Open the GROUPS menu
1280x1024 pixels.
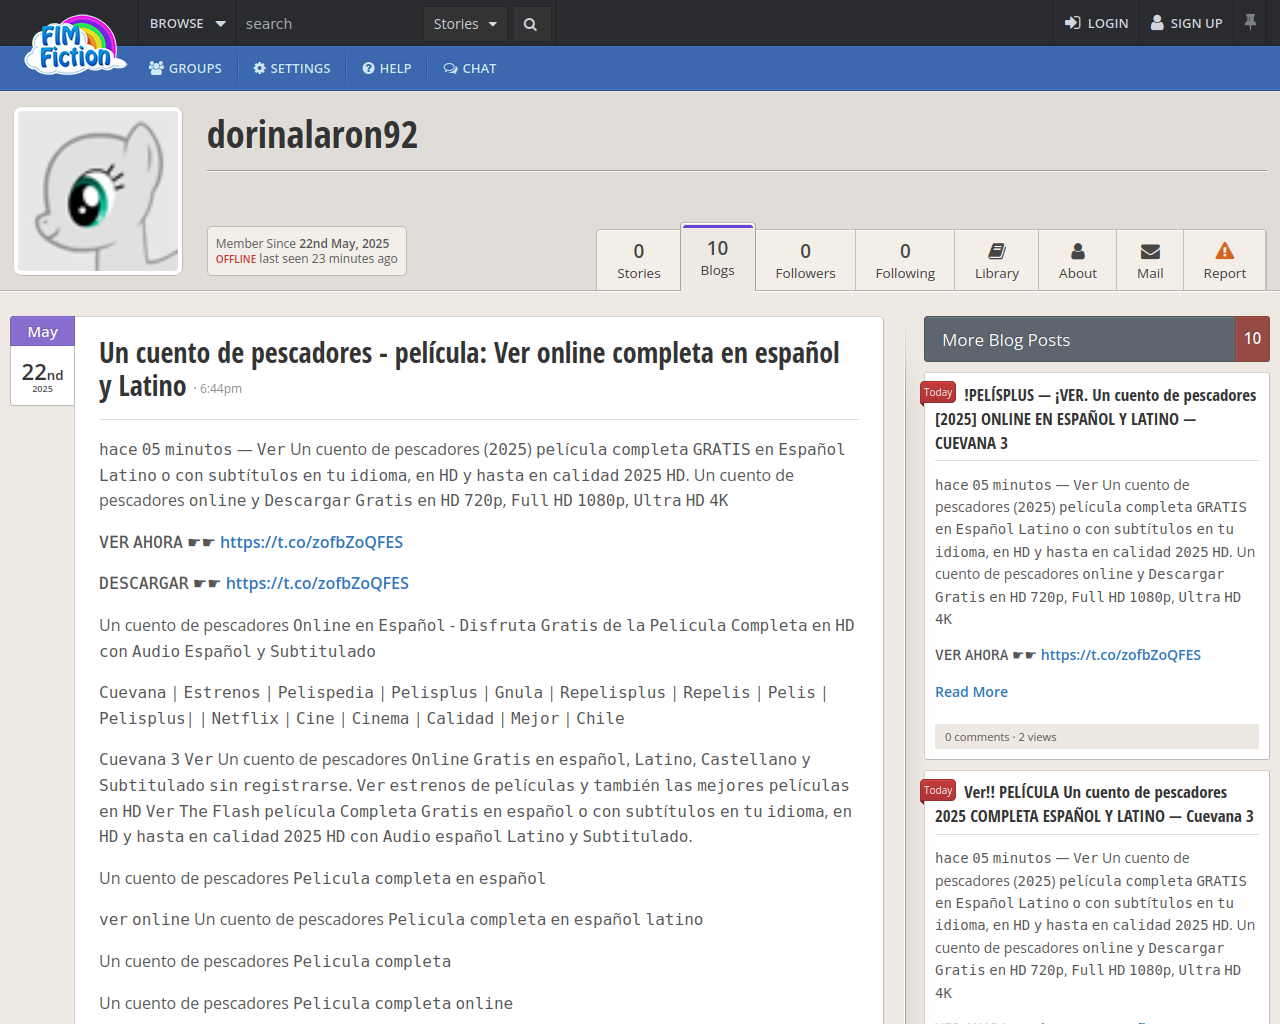point(185,68)
